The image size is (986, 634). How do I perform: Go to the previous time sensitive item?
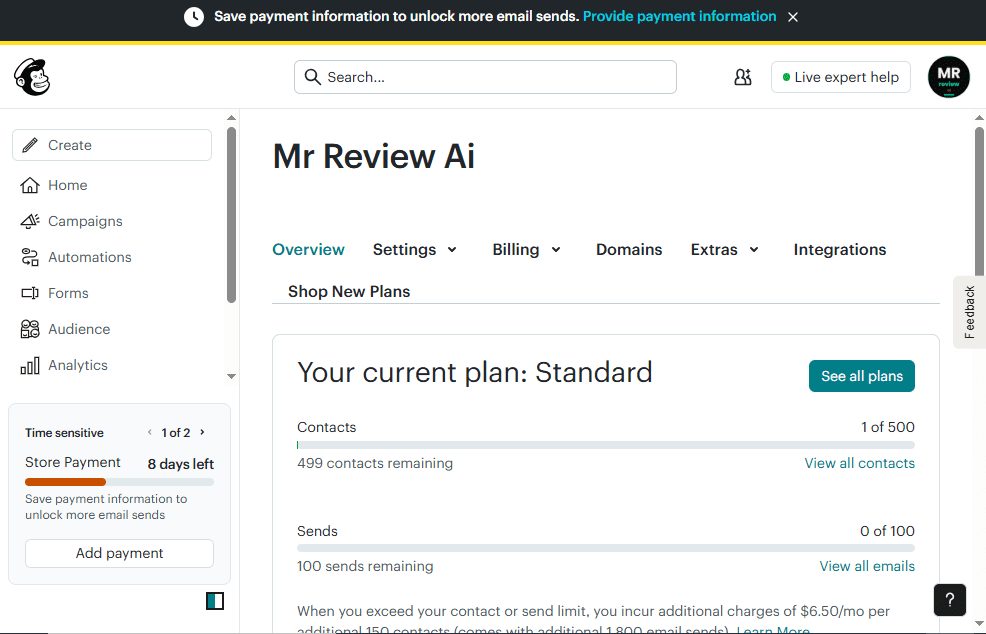coord(150,432)
